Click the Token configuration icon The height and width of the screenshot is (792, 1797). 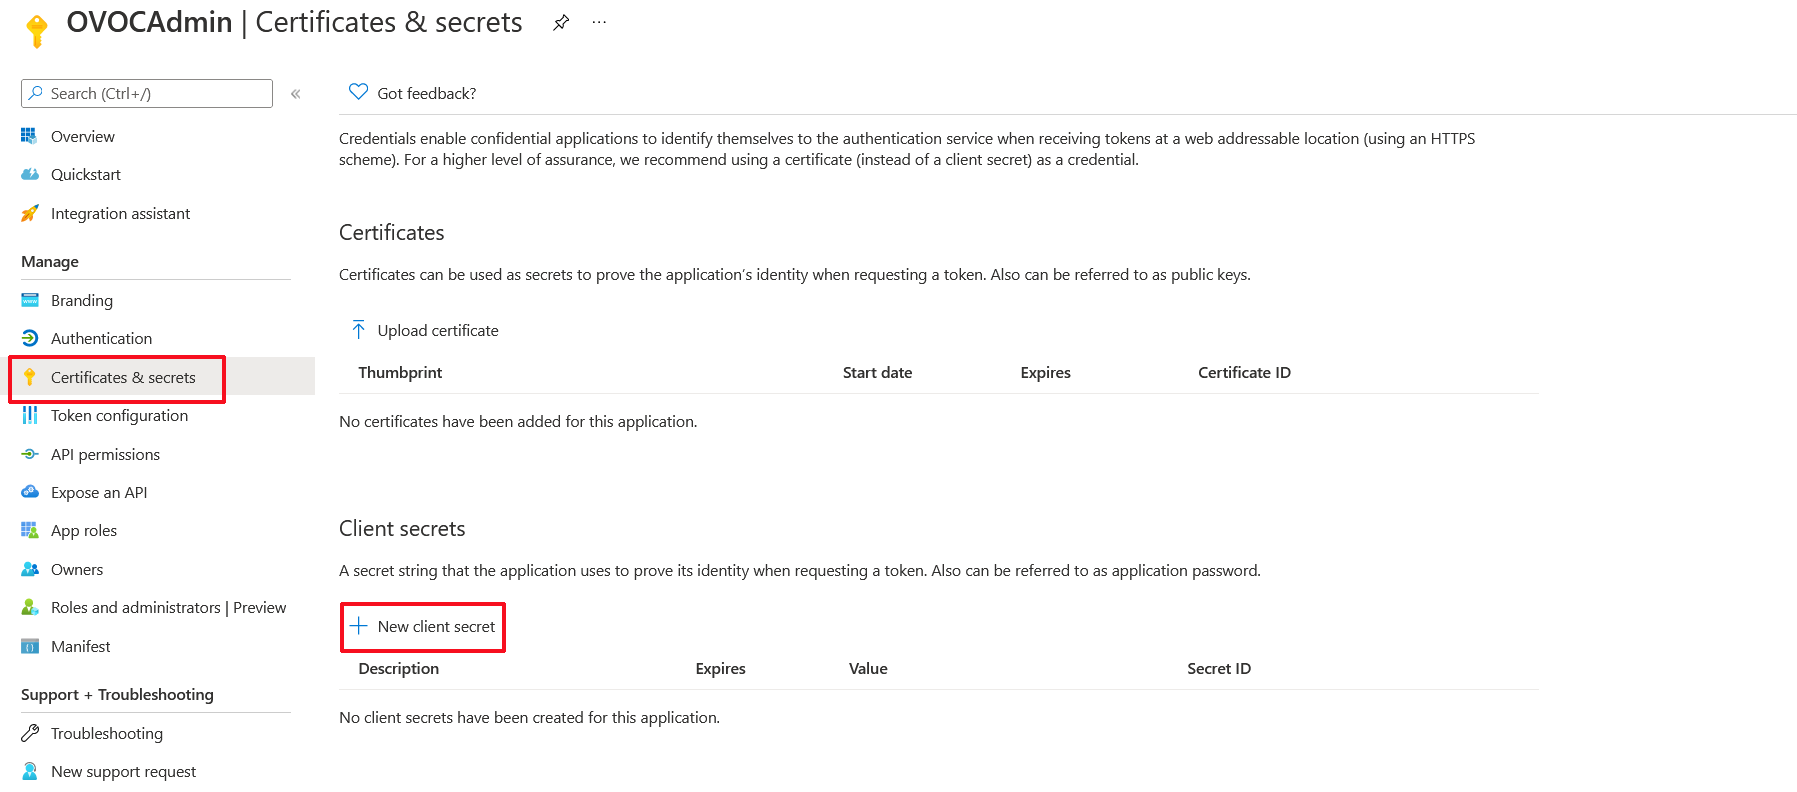(x=30, y=416)
